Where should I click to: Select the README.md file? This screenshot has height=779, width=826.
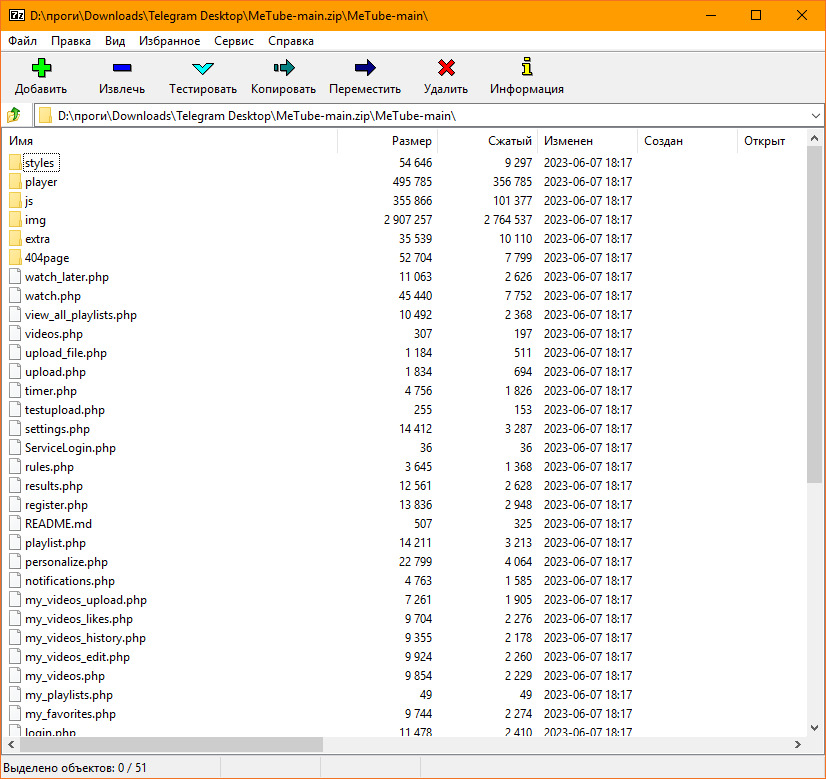click(58, 524)
